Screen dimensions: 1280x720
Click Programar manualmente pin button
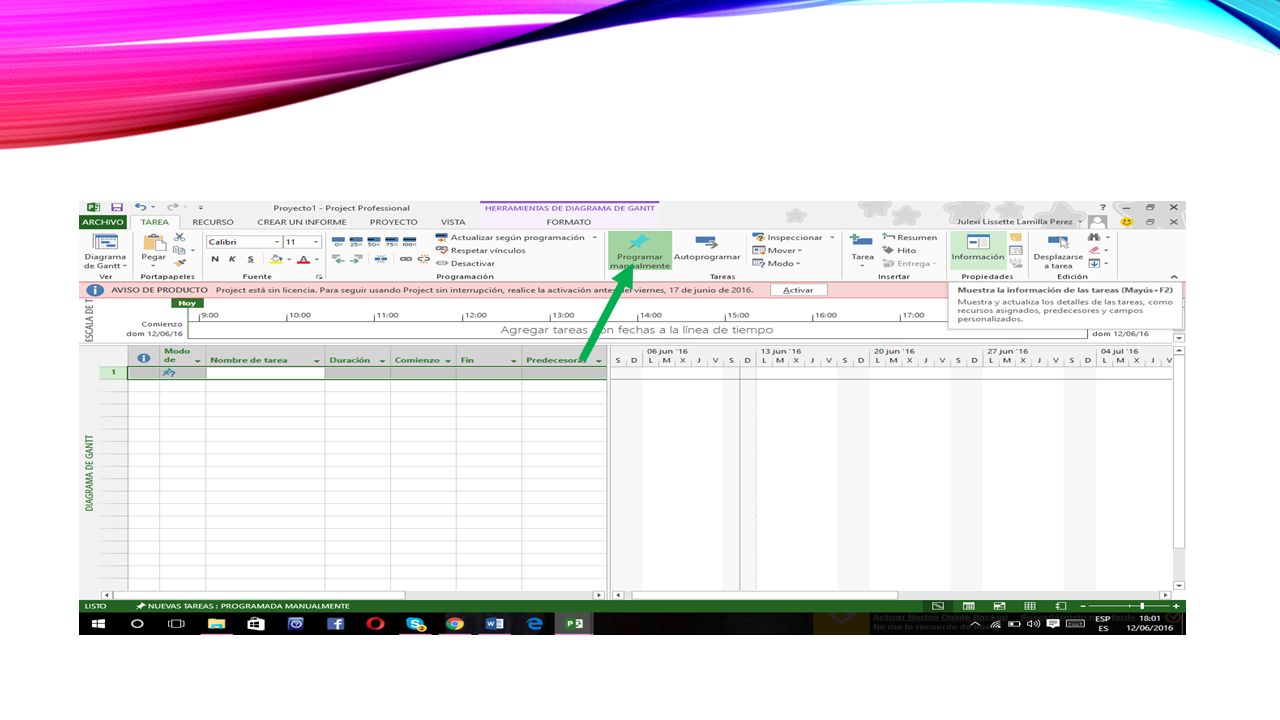pos(639,251)
